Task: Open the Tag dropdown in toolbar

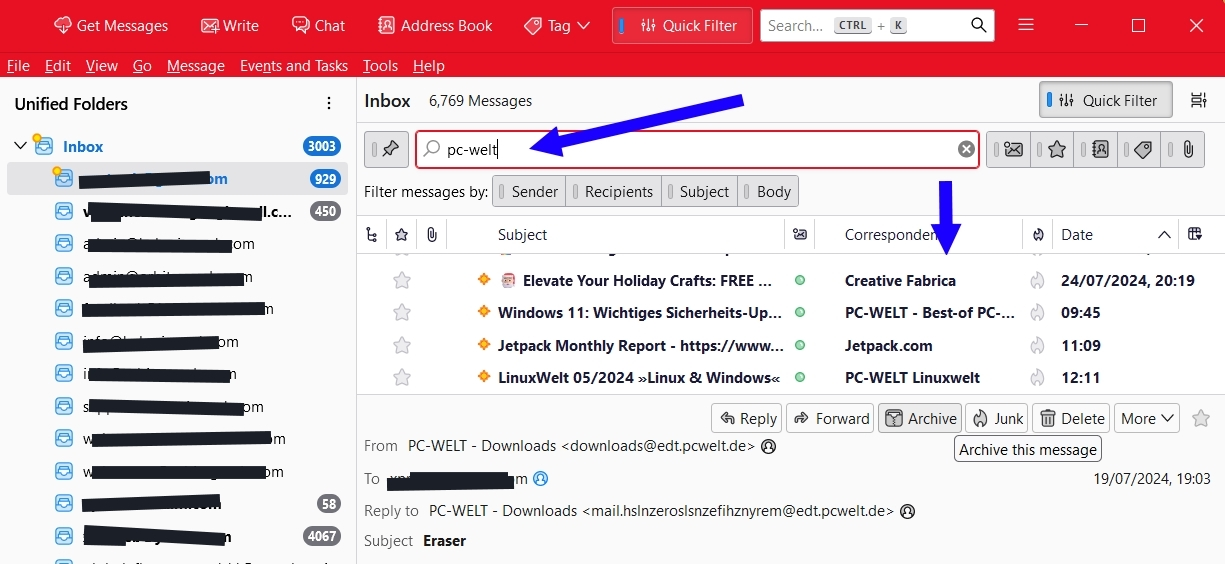Action: [557, 26]
